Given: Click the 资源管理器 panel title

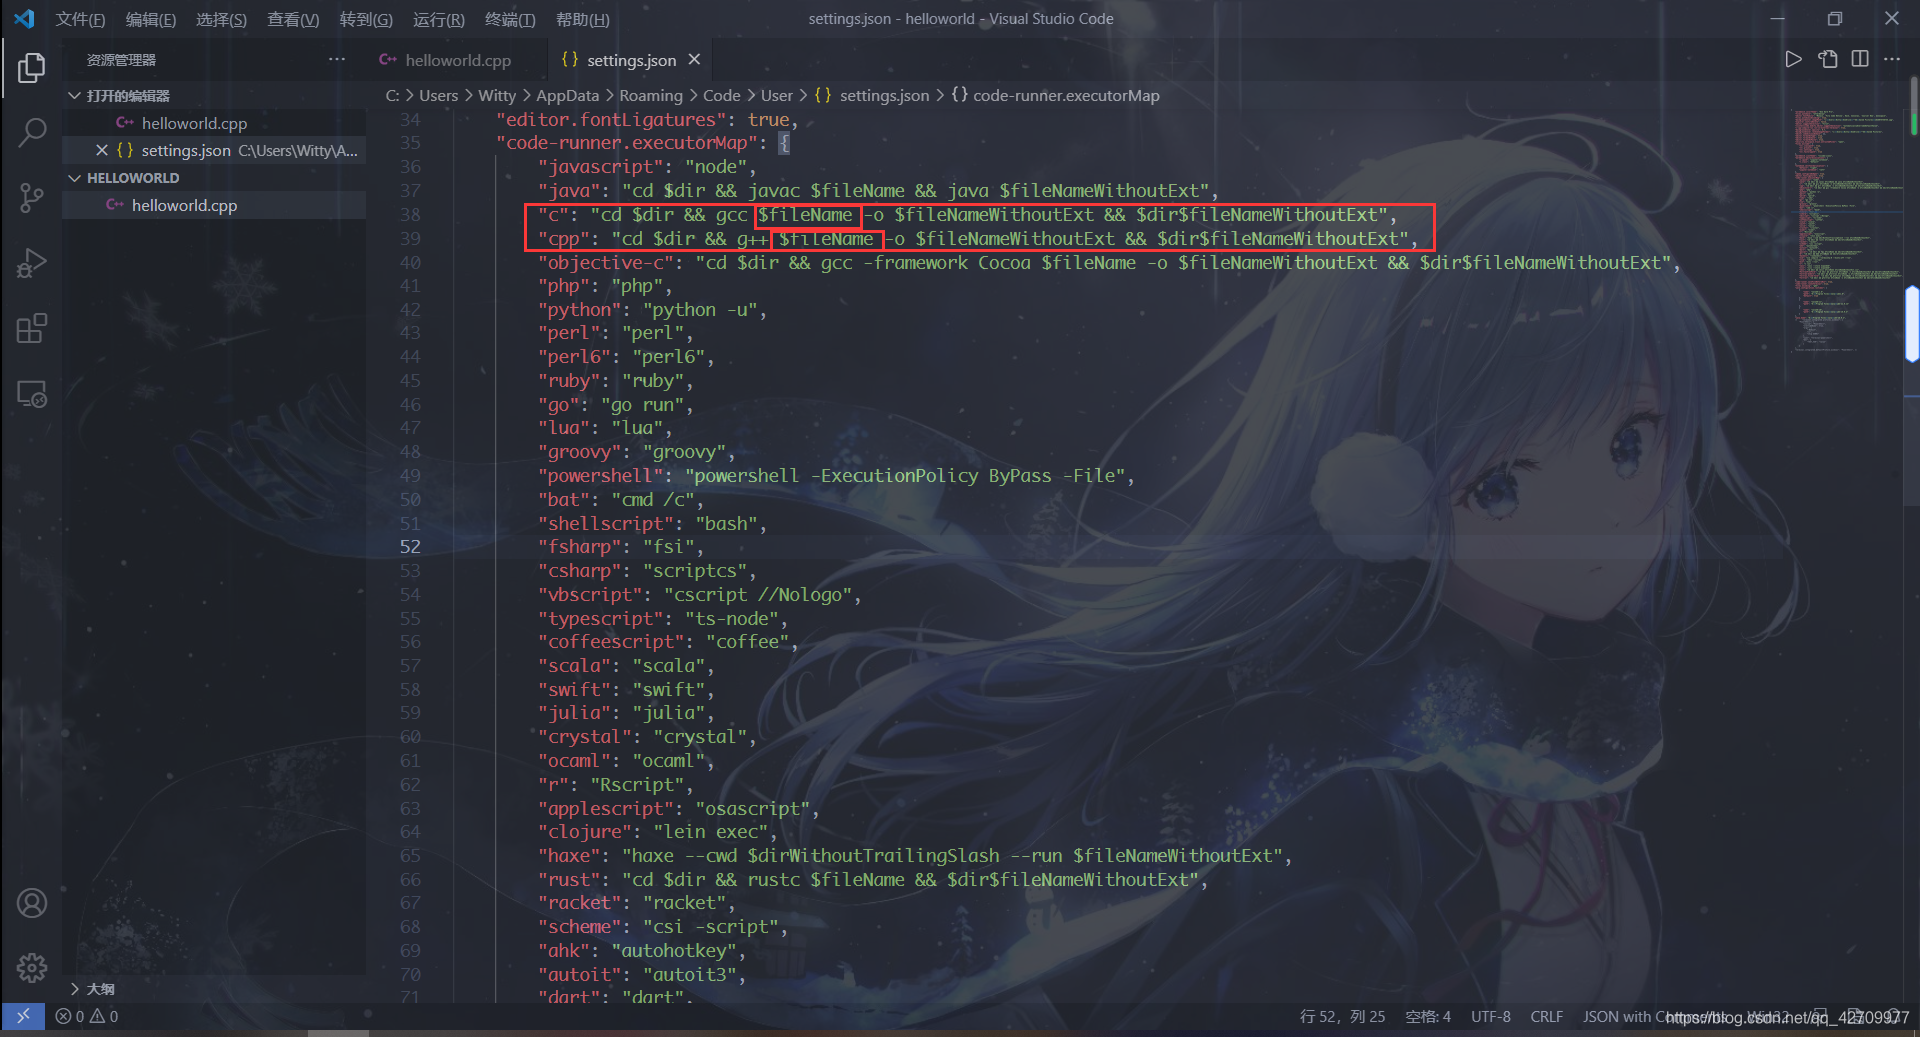Looking at the screenshot, I should click(121, 60).
